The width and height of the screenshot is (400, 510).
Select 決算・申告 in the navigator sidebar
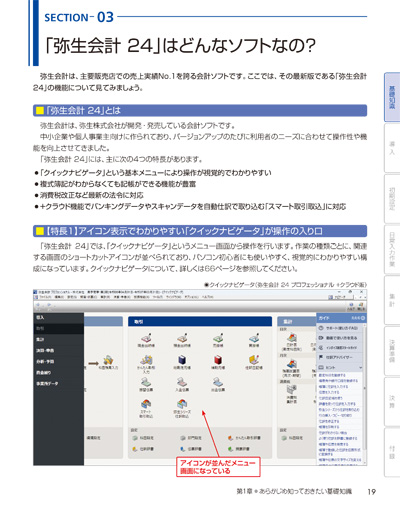(x=45, y=350)
